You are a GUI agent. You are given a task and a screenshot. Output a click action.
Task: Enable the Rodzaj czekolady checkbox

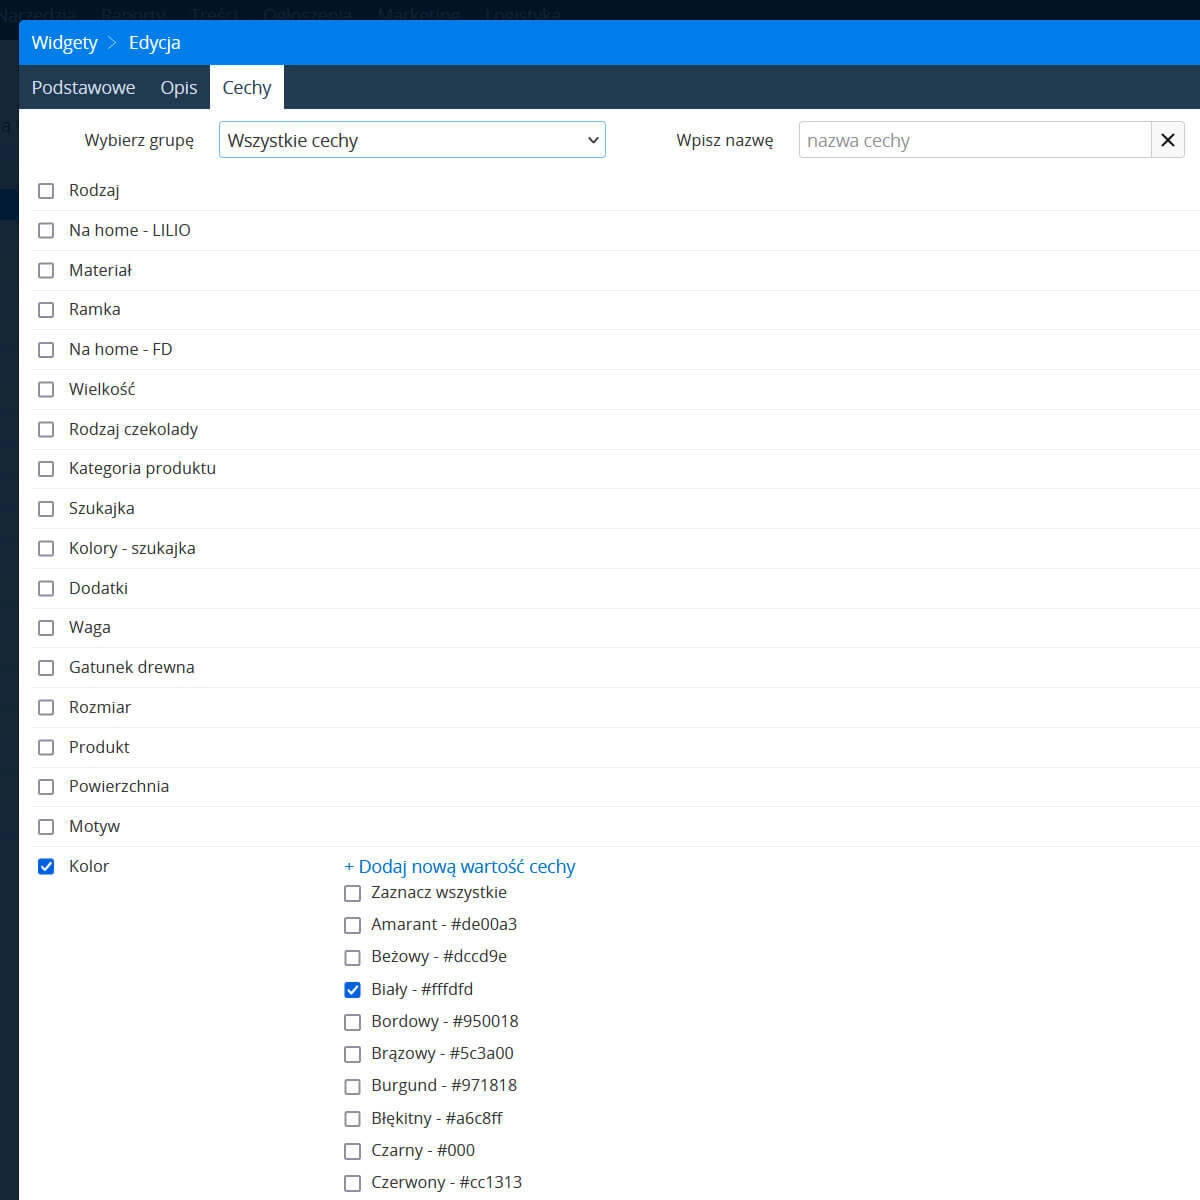pos(46,429)
